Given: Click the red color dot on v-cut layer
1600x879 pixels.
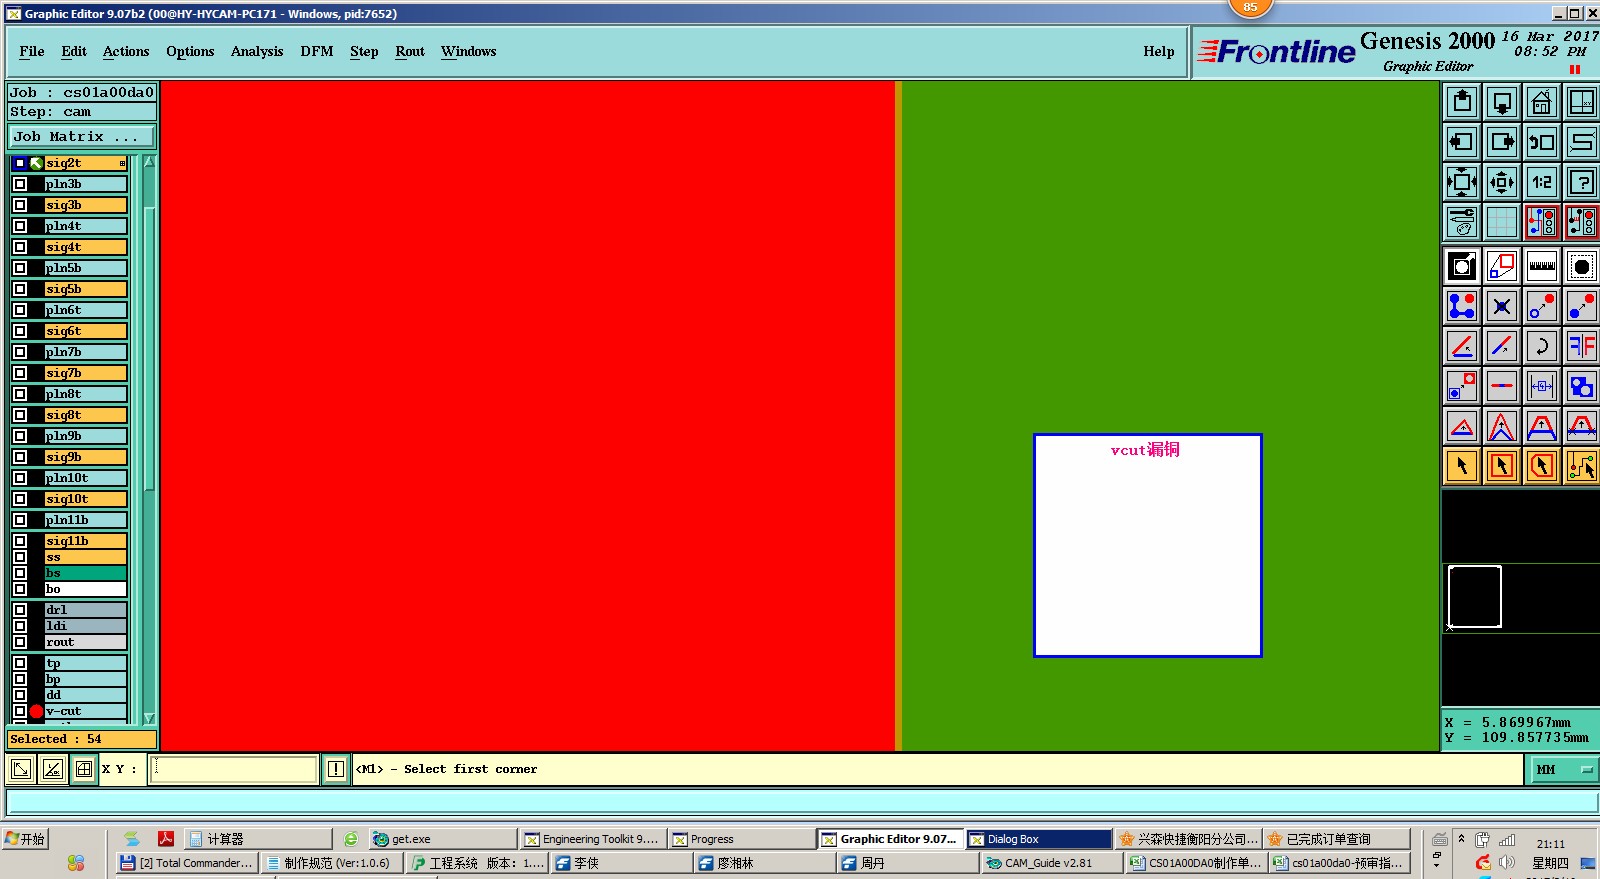Looking at the screenshot, I should point(36,711).
